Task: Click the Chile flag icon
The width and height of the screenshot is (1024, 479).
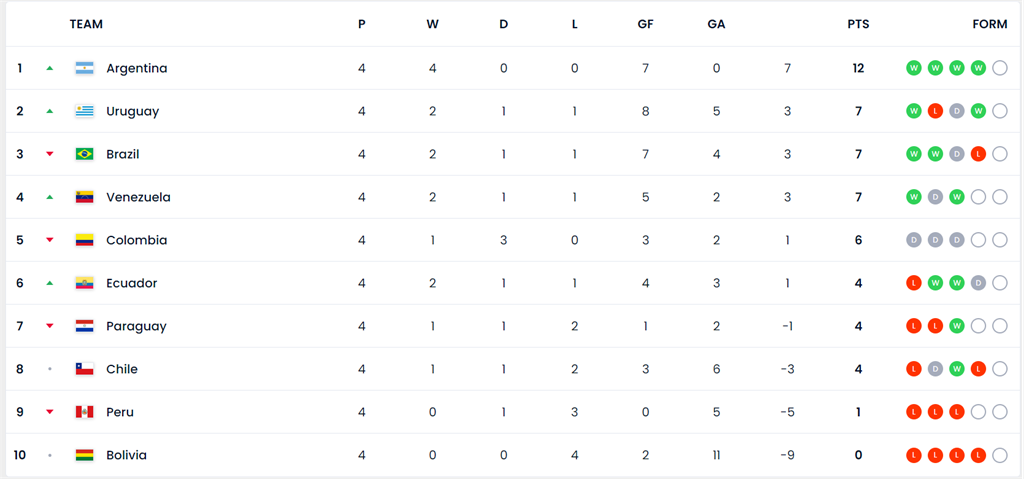Action: coord(84,369)
